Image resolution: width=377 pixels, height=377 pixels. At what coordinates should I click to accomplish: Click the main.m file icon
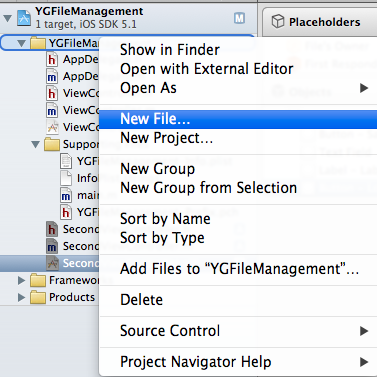(66, 195)
